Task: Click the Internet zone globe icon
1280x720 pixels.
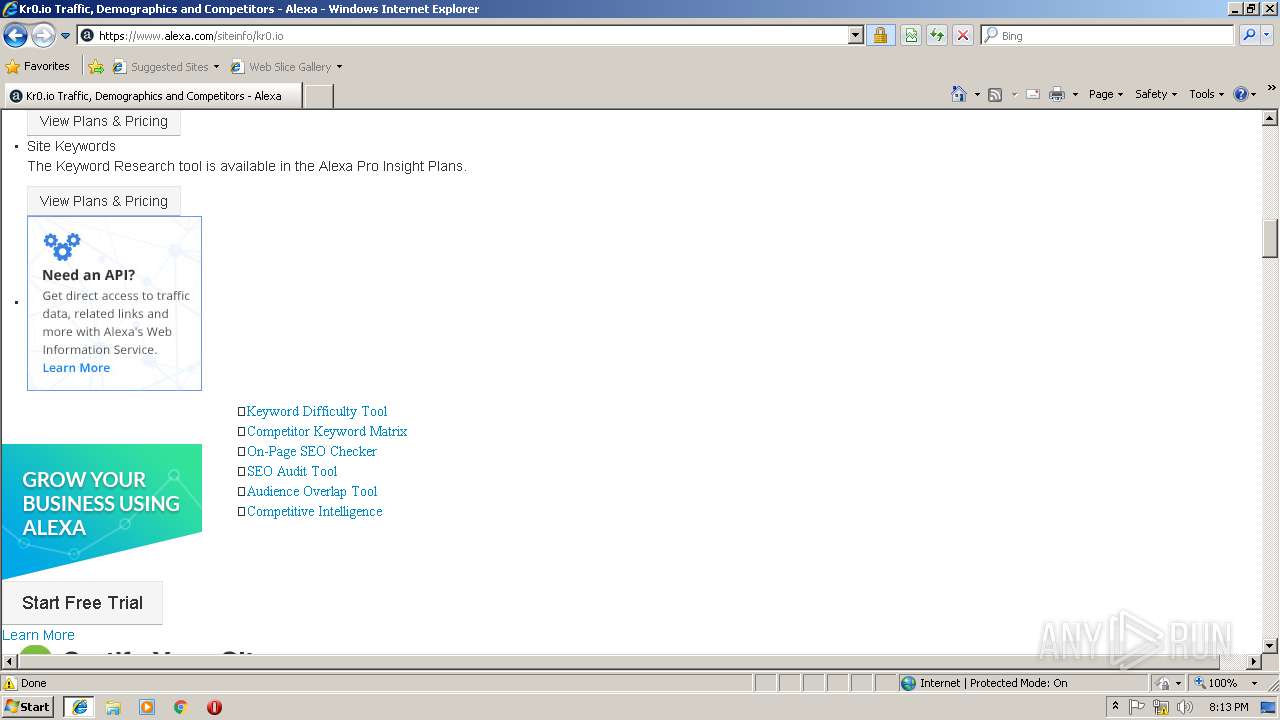Action: [908, 683]
